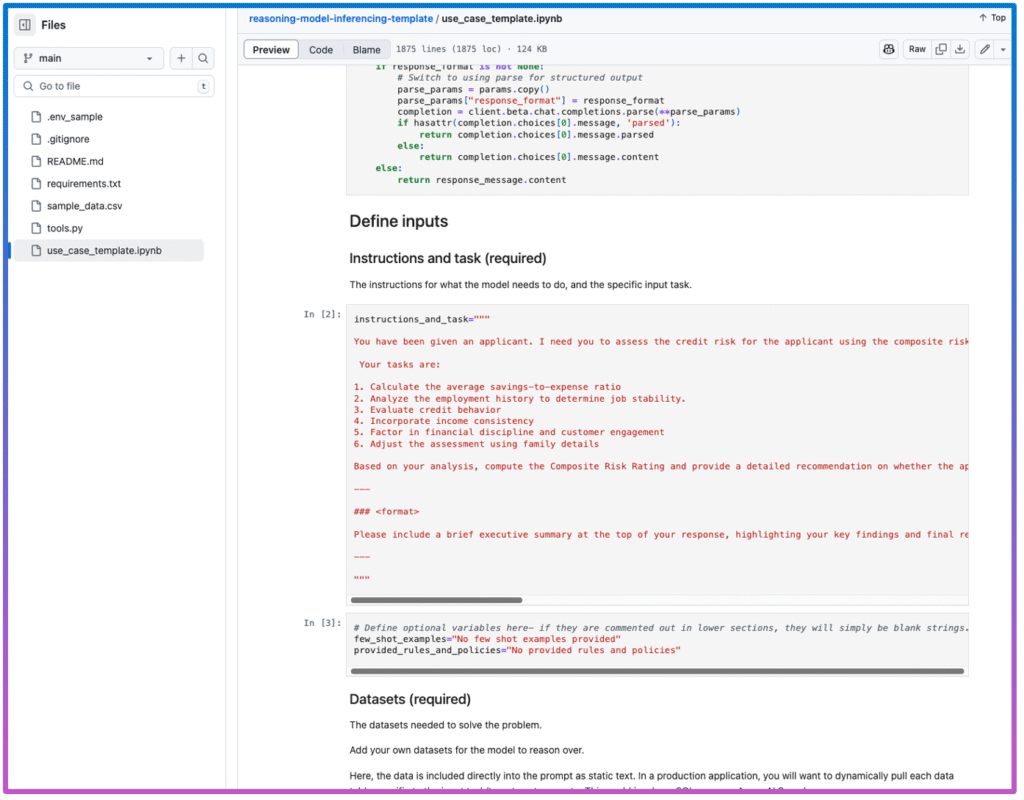Edit file with the pencil icon
Image resolution: width=1024 pixels, height=800 pixels.
(985, 49)
